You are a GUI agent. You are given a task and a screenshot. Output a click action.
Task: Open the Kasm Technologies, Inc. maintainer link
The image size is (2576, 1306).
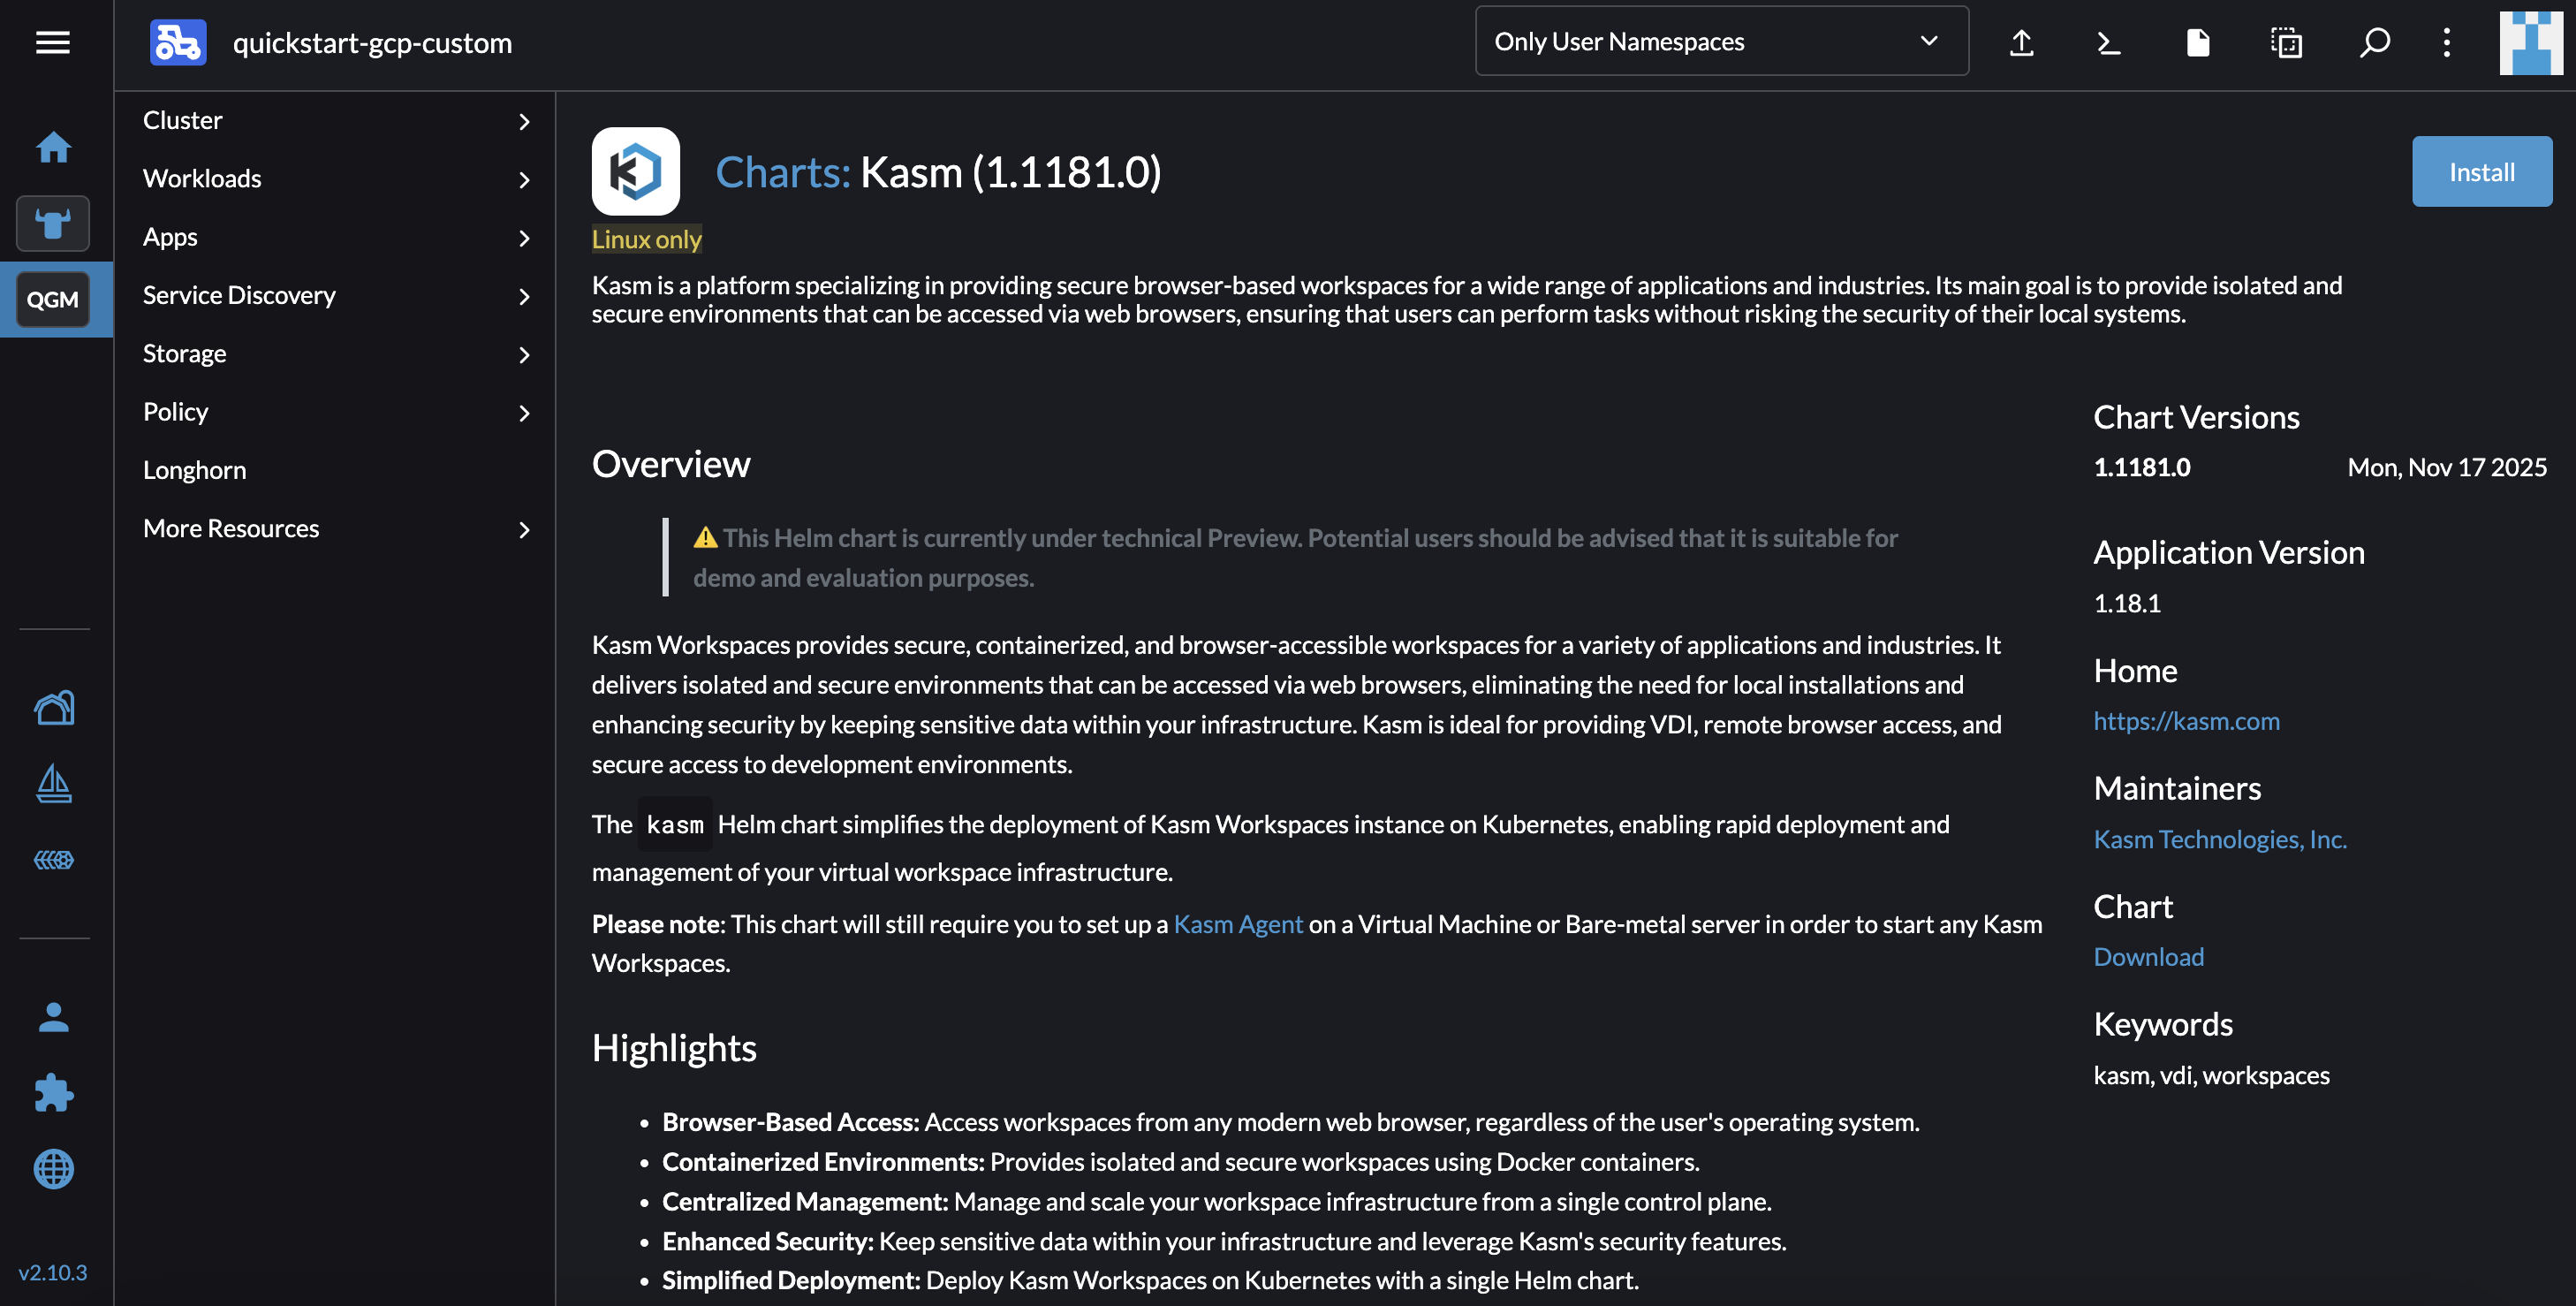[x=2220, y=839]
